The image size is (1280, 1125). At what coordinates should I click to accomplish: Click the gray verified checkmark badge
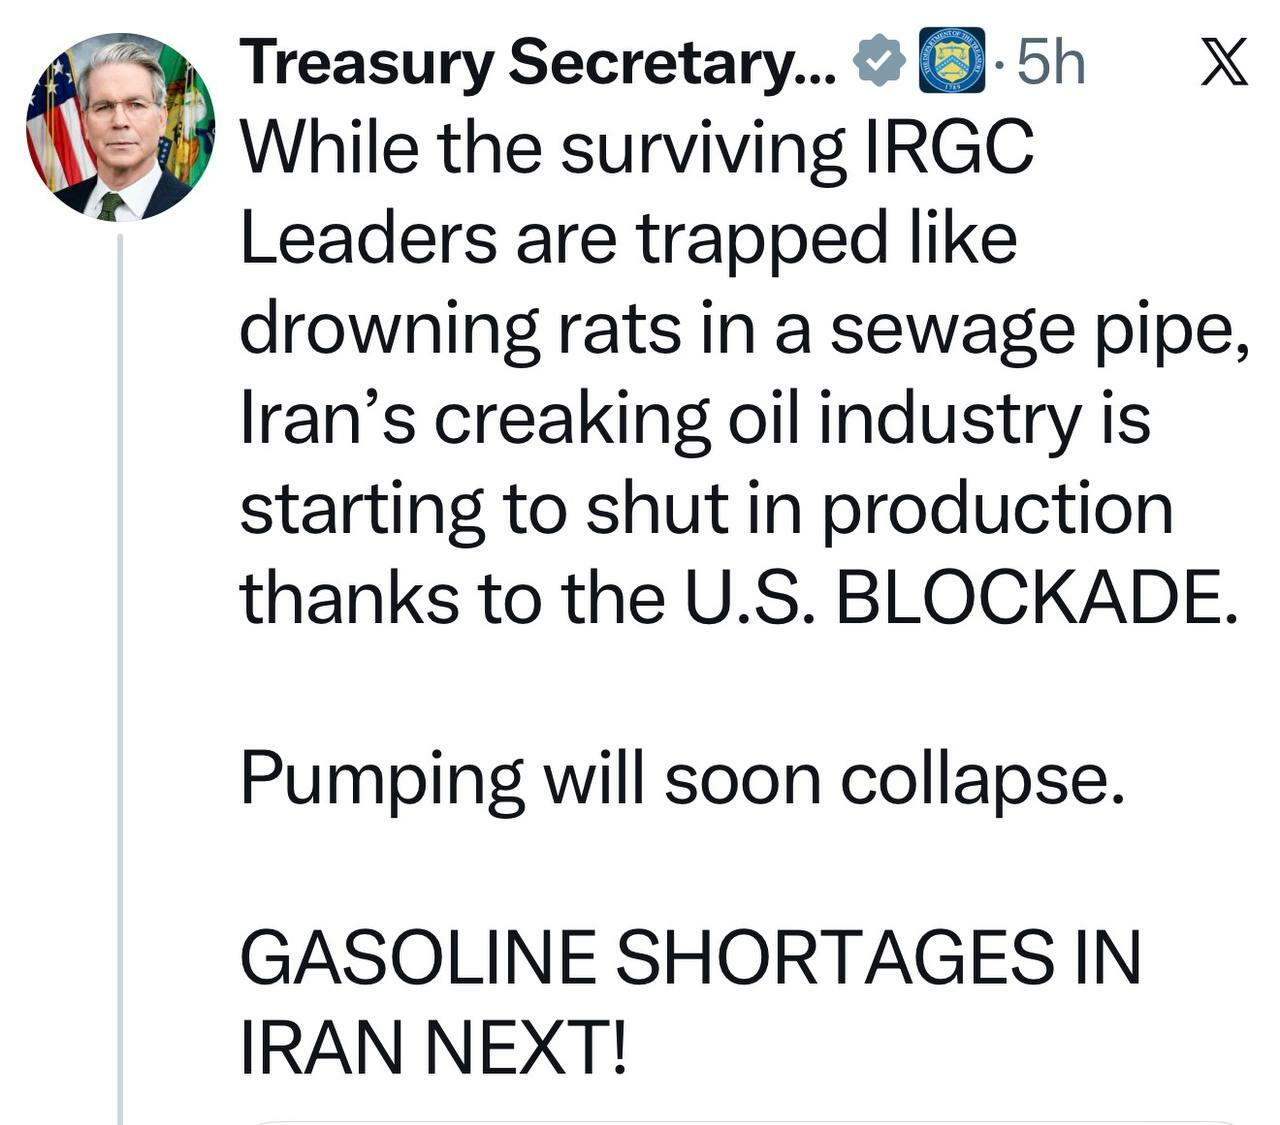[878, 62]
